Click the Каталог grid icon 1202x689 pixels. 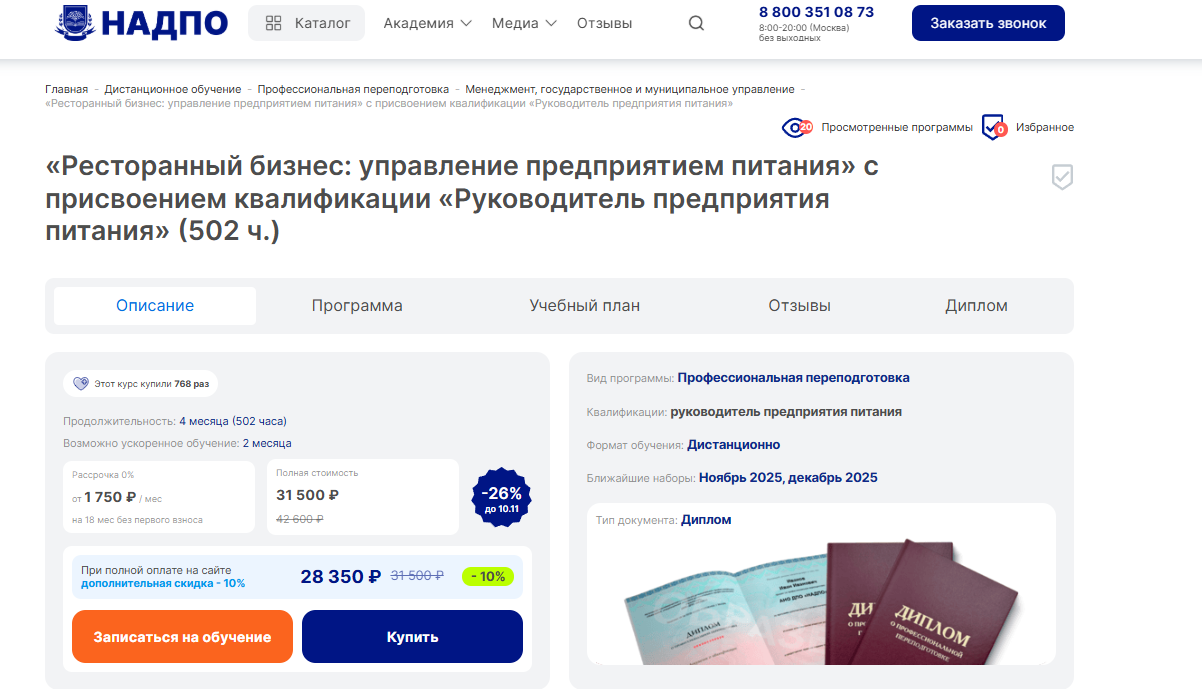coord(273,23)
